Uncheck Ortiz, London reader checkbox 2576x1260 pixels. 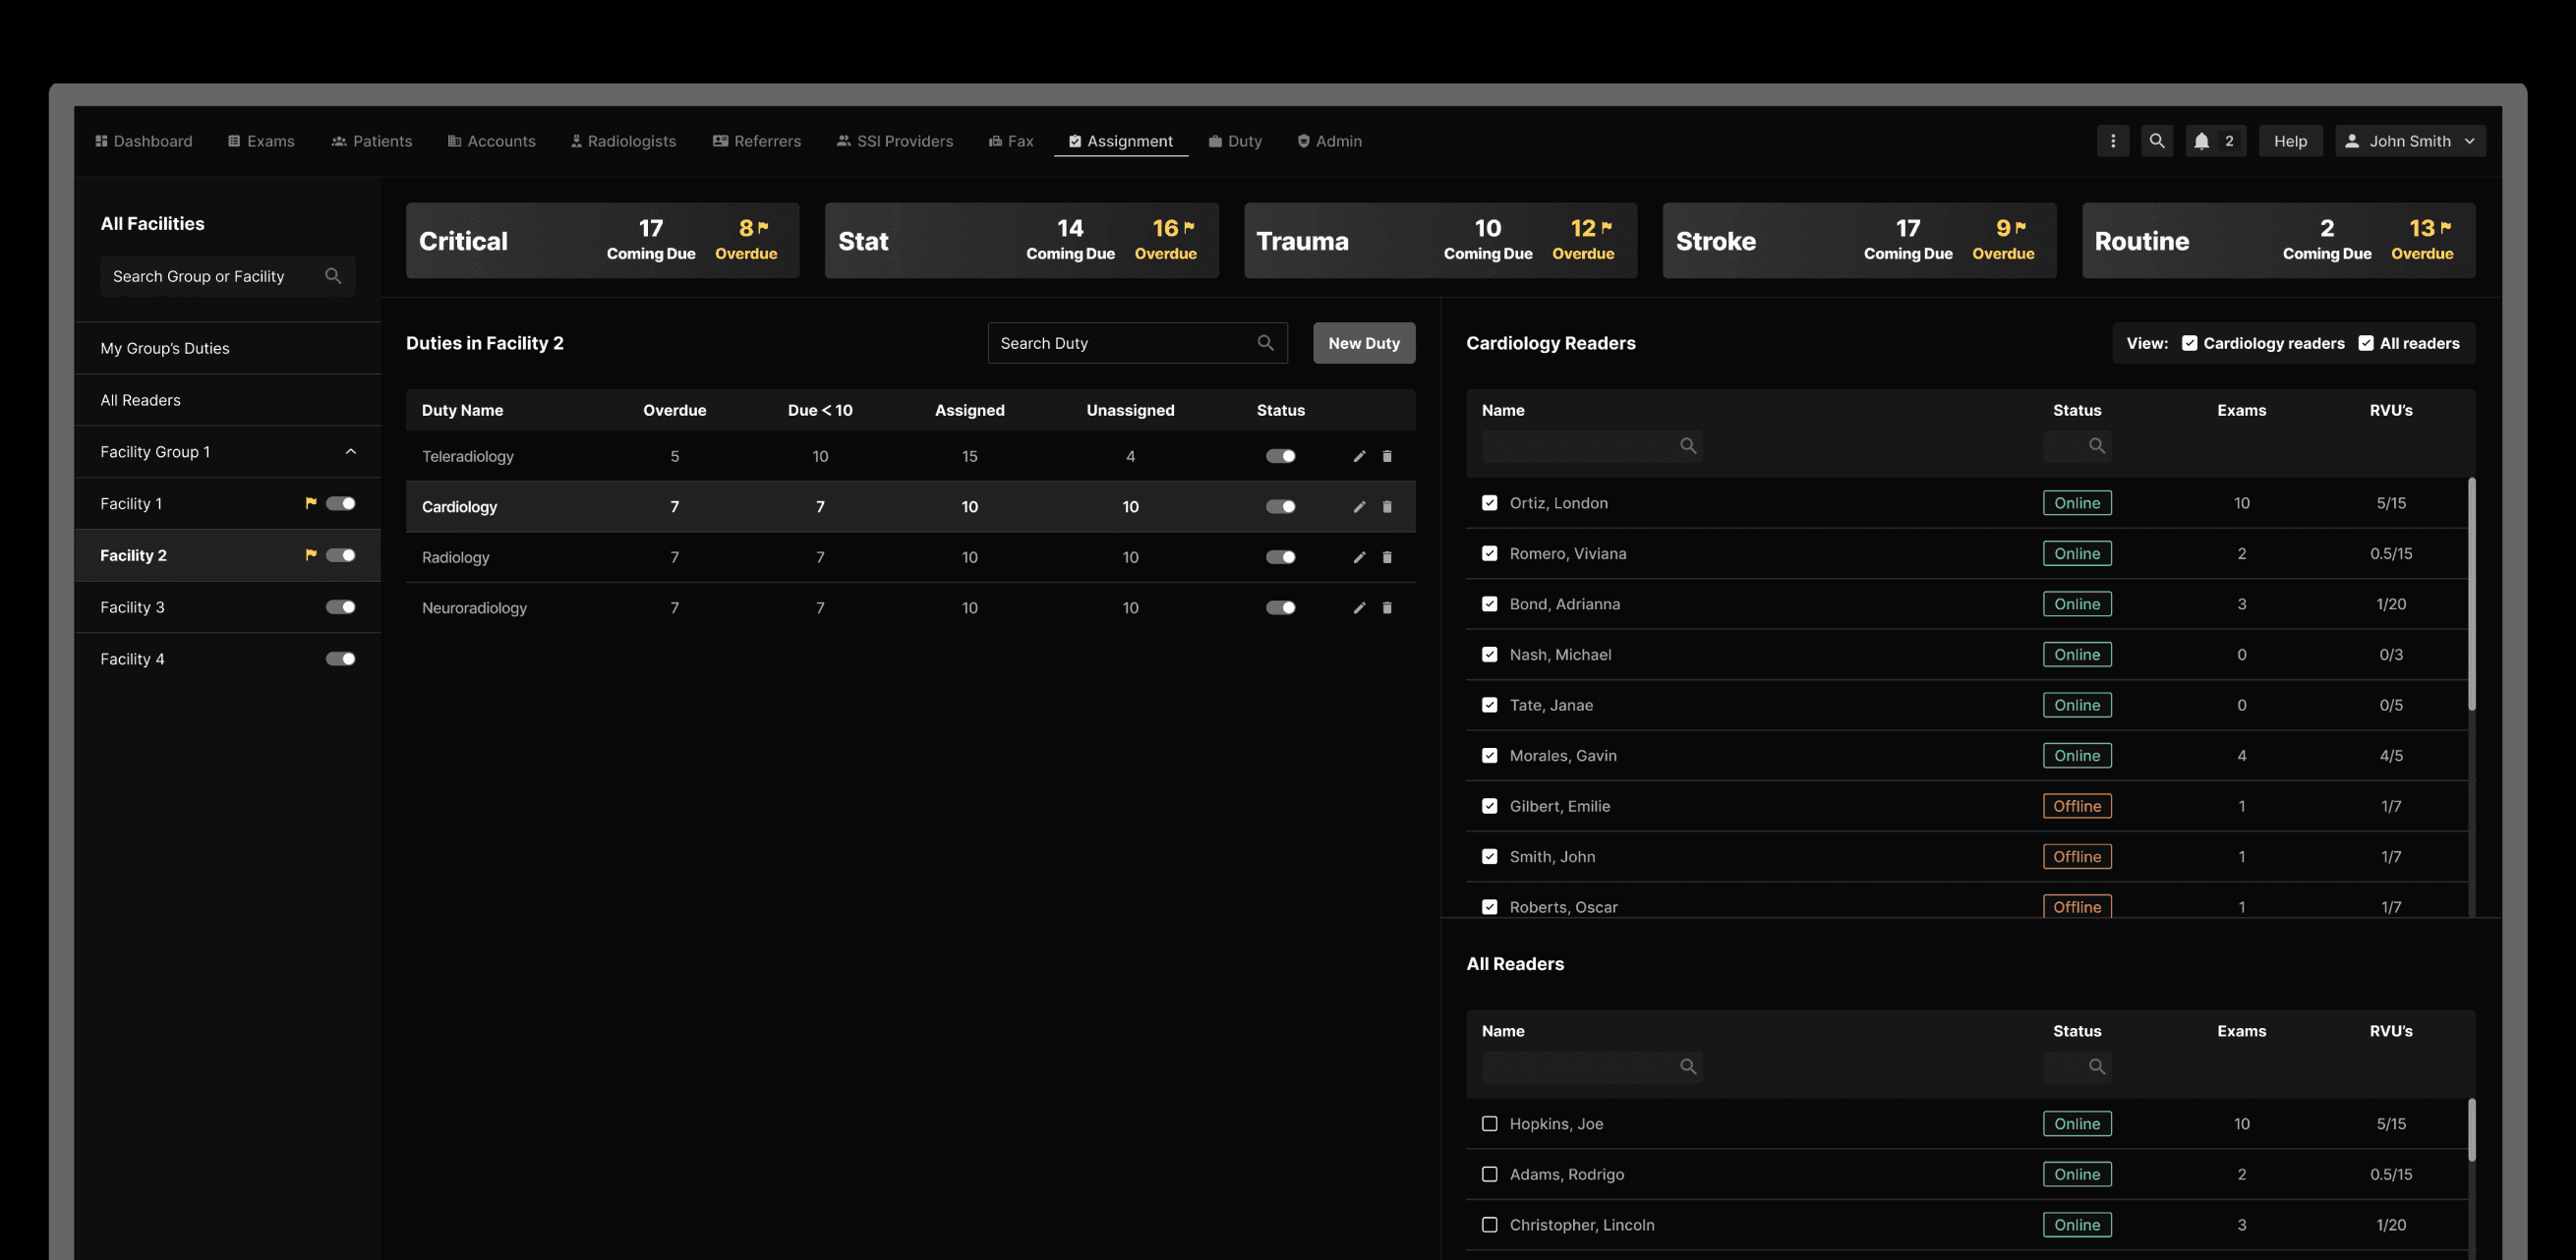(x=1489, y=503)
